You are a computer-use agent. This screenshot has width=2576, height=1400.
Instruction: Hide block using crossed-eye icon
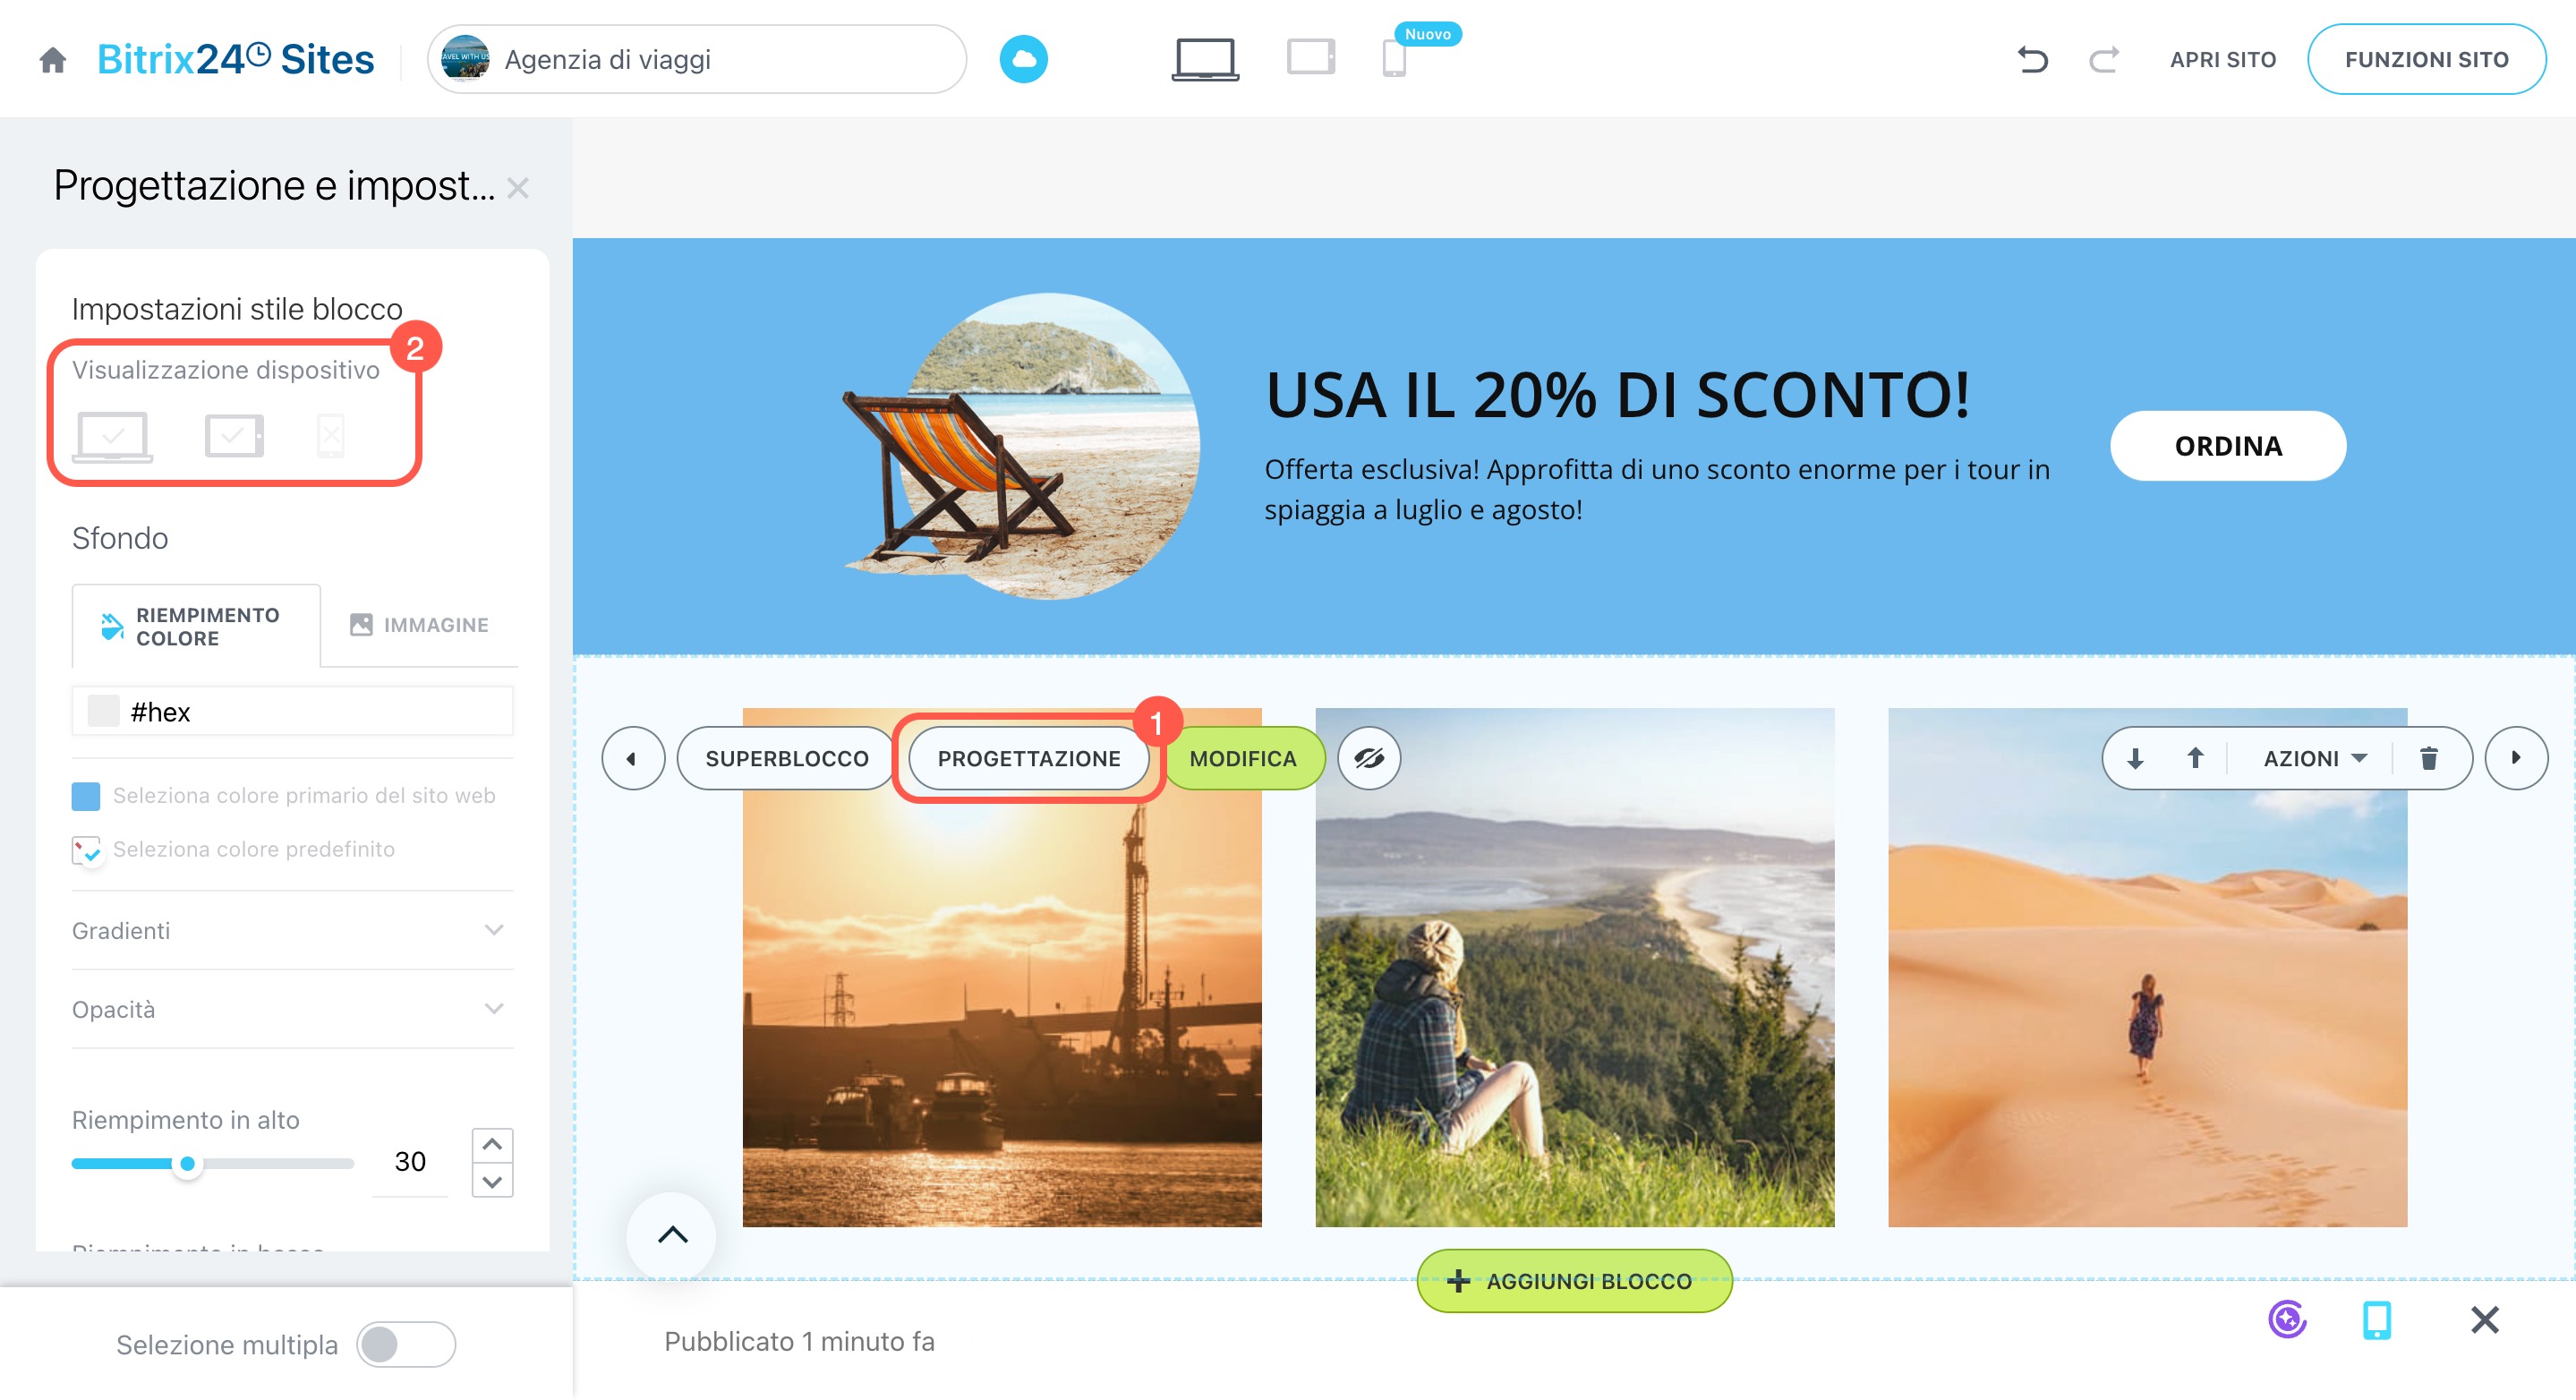[1369, 758]
